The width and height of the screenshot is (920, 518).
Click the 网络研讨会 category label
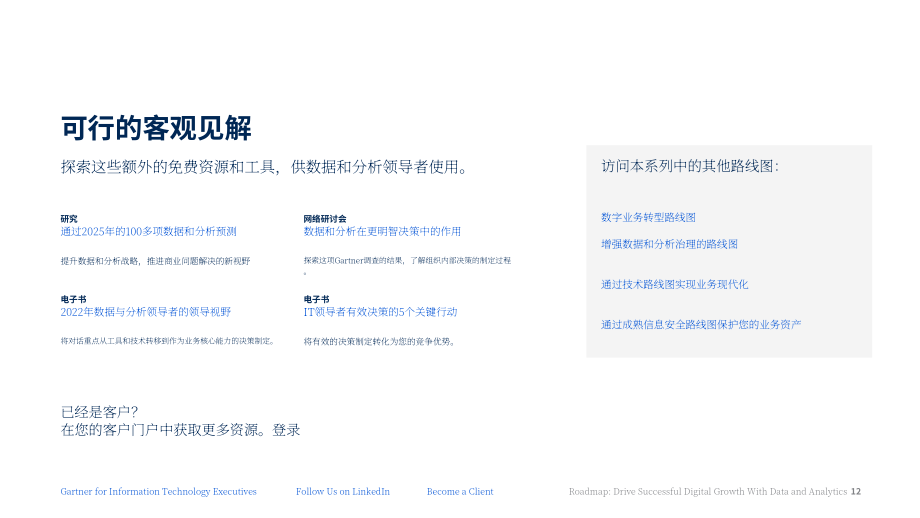point(324,219)
